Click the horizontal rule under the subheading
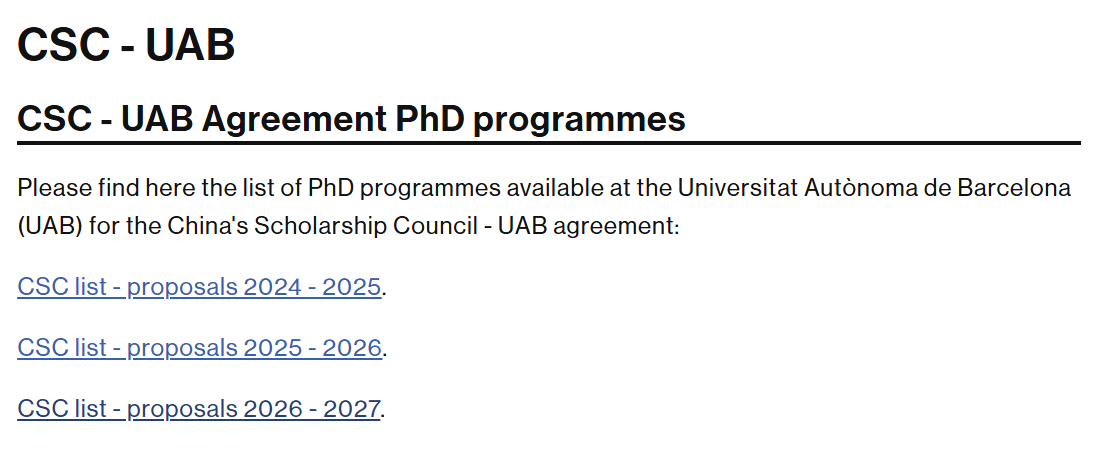This screenshot has height=450, width=1095. click(x=548, y=143)
